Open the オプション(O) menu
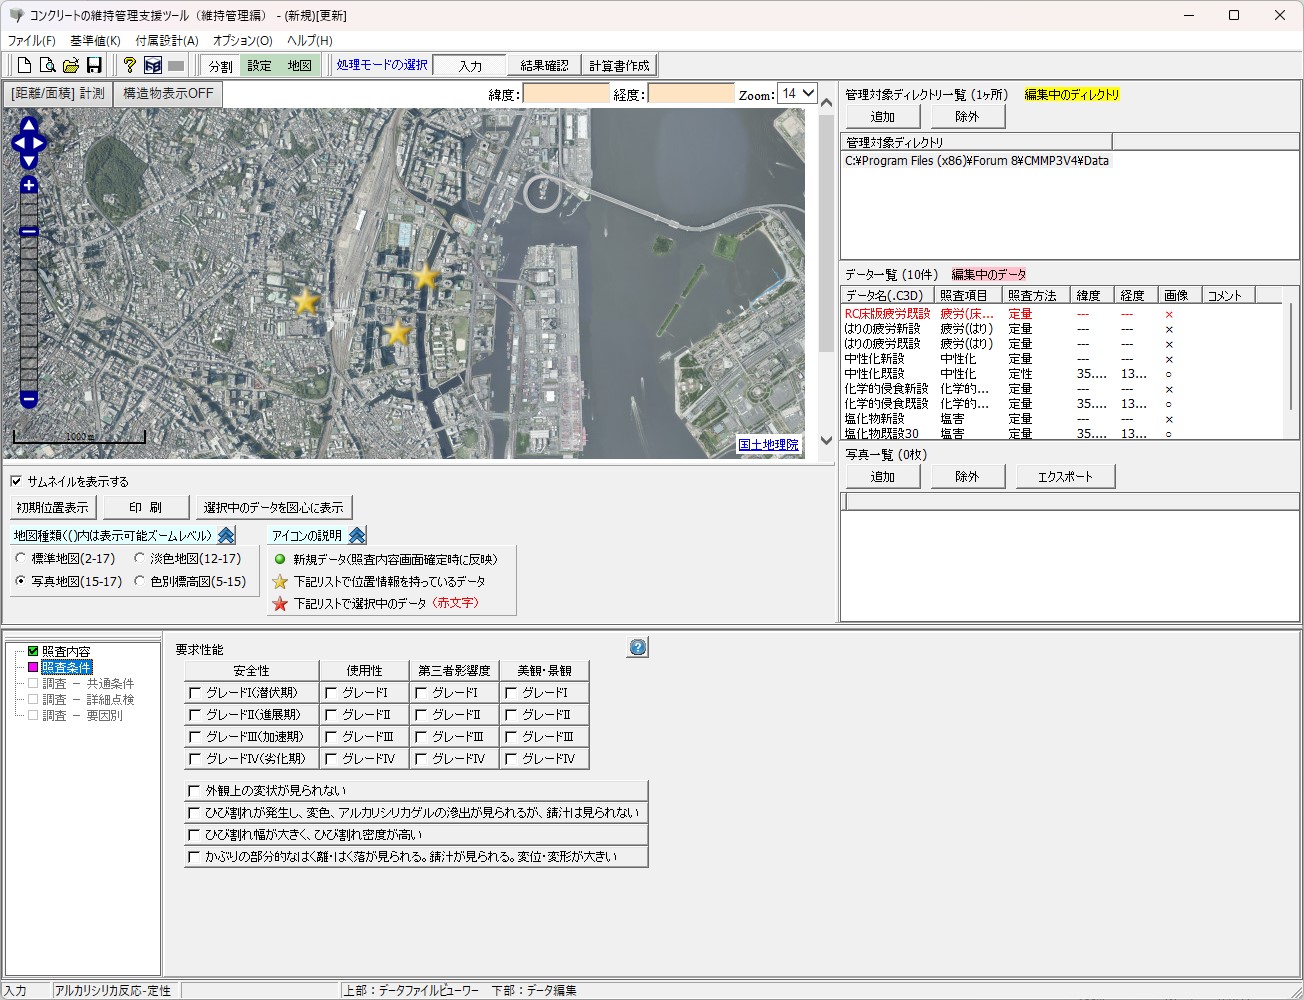 coord(242,41)
